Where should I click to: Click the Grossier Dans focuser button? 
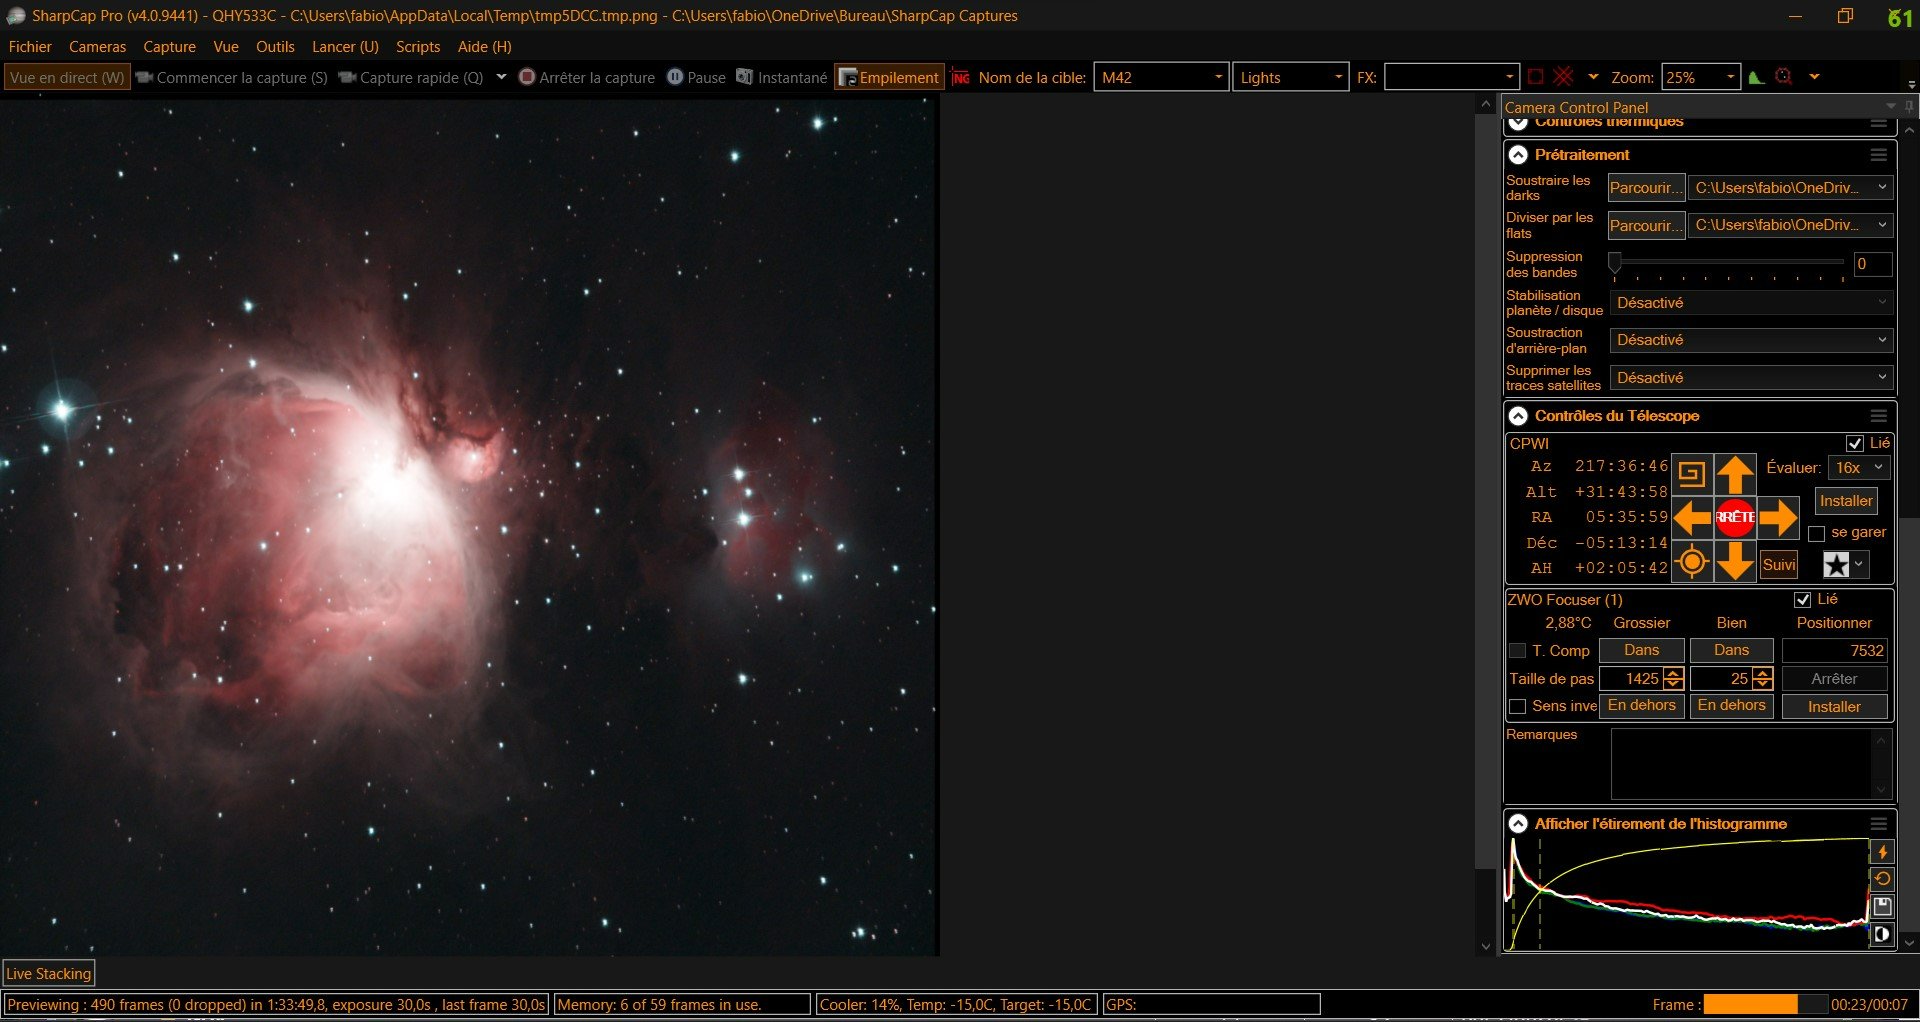click(1641, 650)
